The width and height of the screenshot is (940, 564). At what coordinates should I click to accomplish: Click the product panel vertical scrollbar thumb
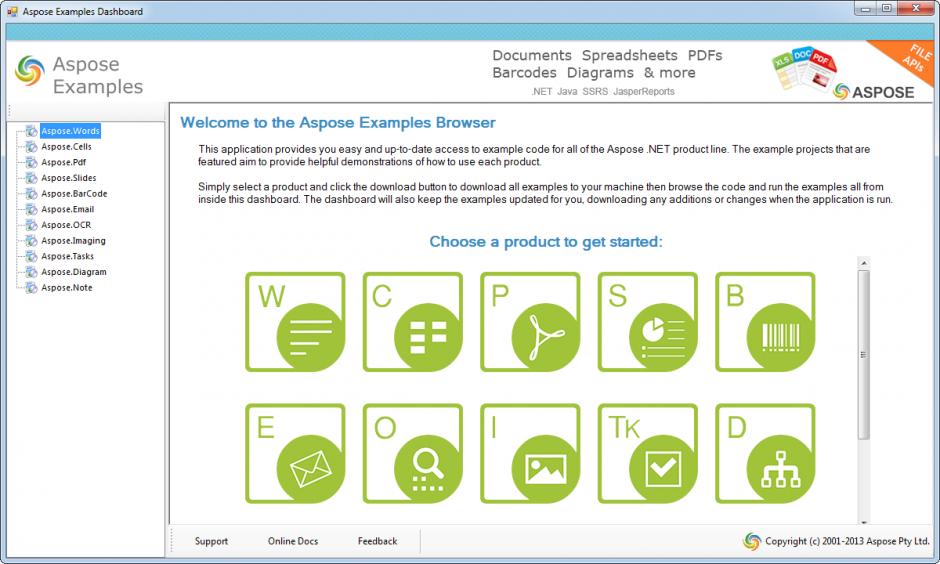[x=864, y=354]
